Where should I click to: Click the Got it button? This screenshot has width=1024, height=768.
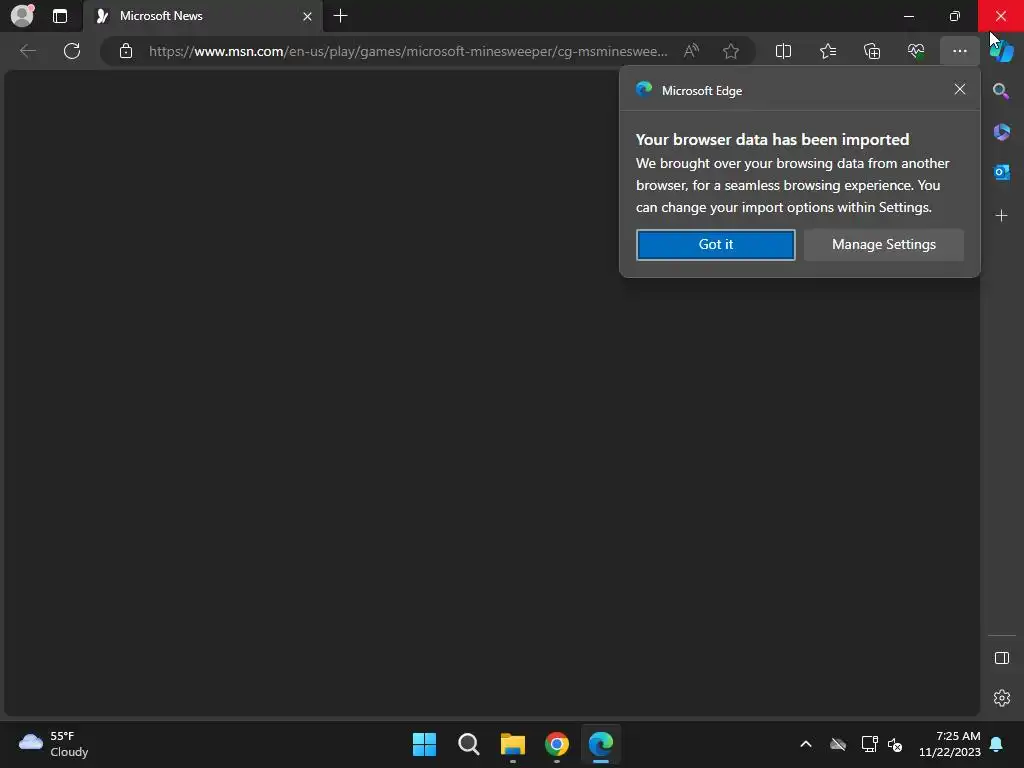click(x=716, y=244)
